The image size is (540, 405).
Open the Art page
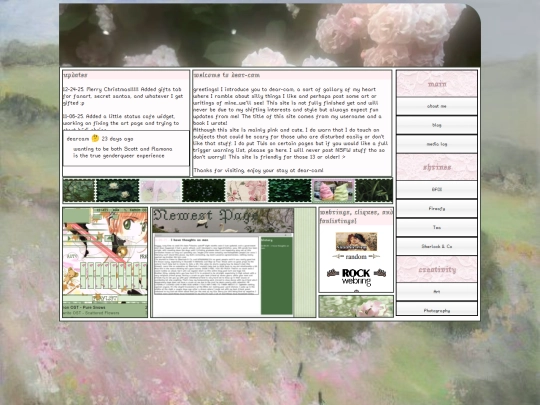(437, 291)
